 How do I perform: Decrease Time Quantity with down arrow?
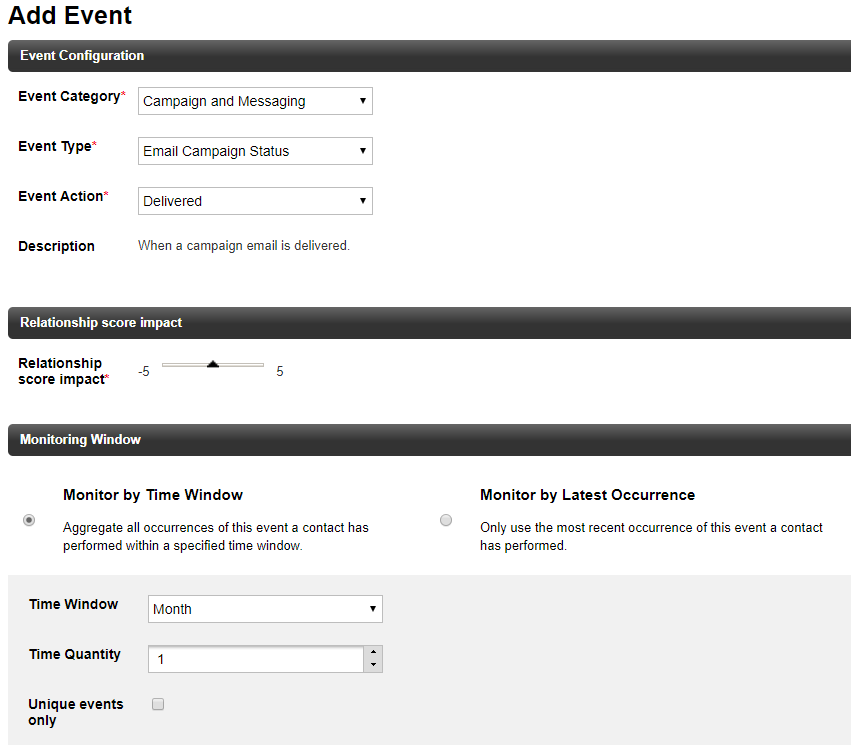(x=373, y=665)
